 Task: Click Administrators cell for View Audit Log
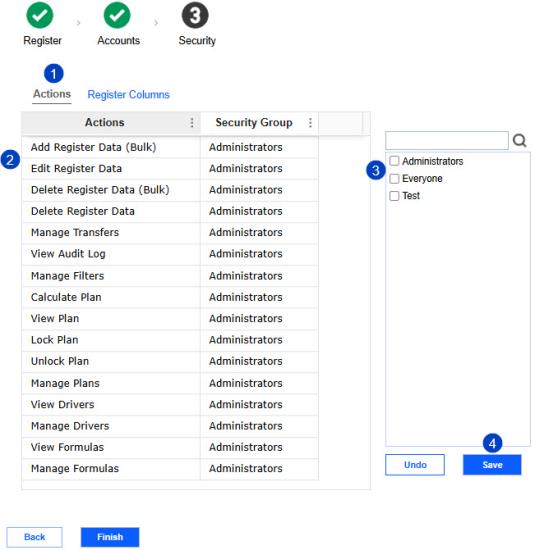click(x=260, y=254)
